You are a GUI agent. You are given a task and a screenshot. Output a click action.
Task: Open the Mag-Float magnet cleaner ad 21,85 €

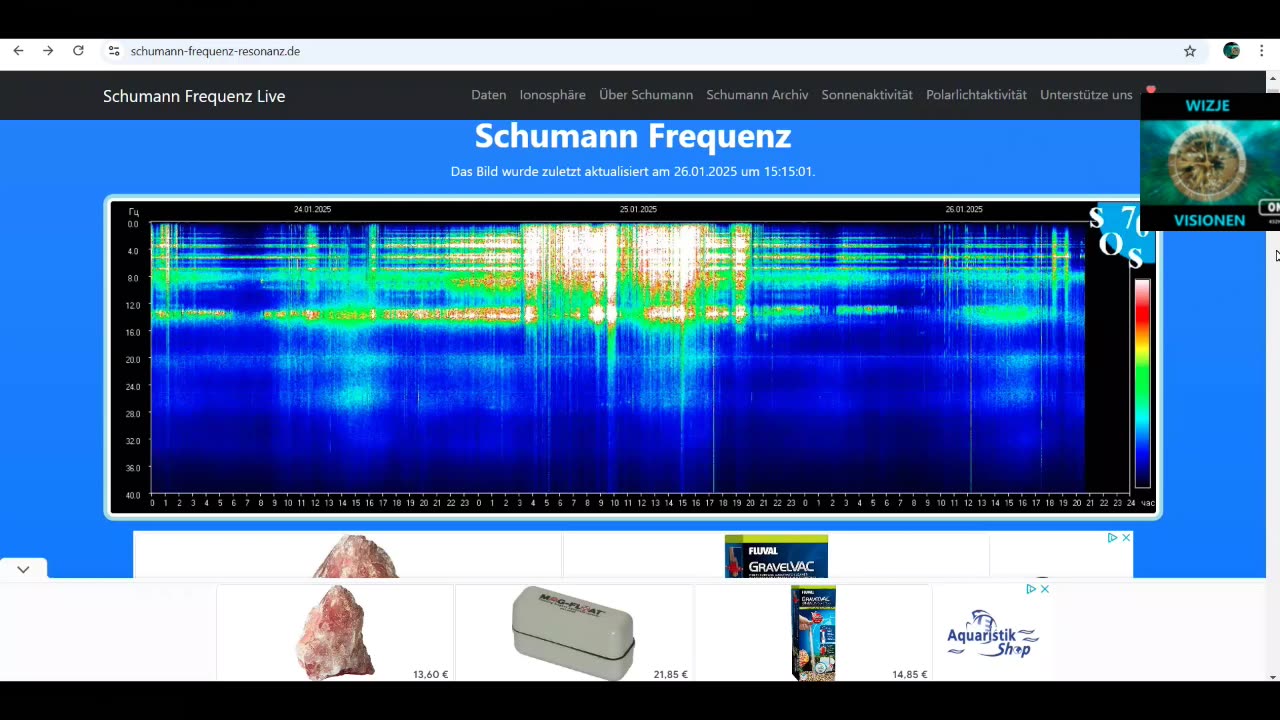(x=574, y=633)
